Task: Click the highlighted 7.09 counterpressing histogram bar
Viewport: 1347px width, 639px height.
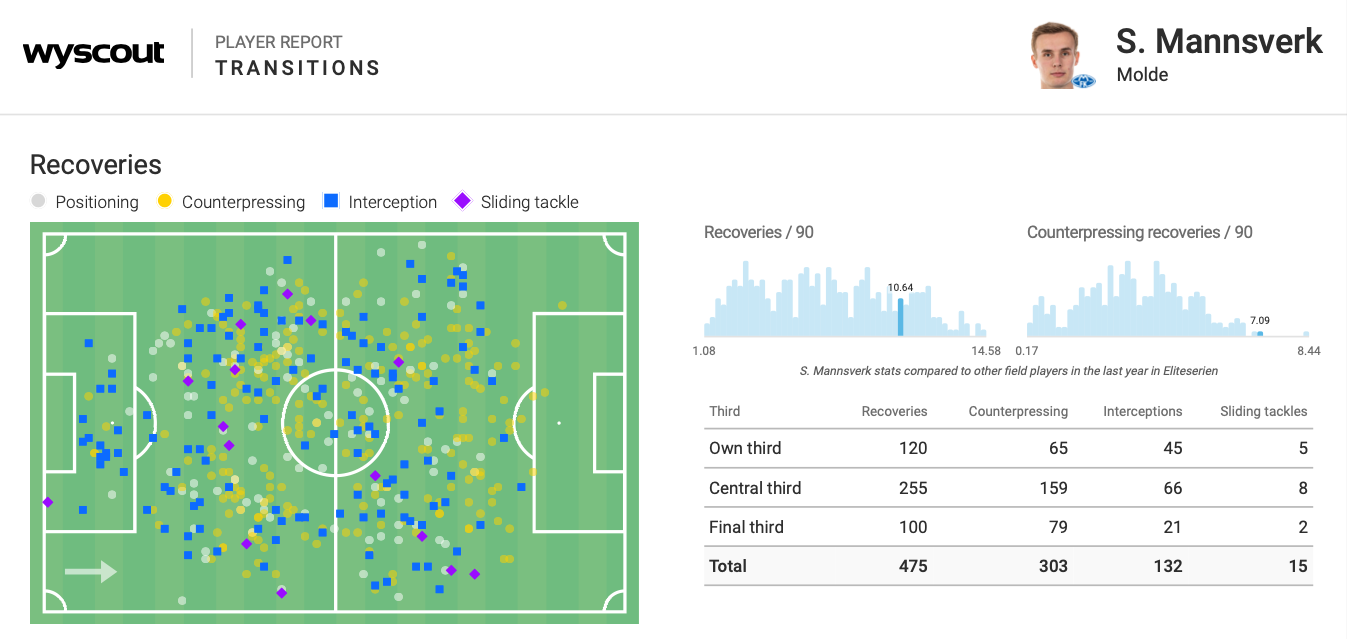Action: (1259, 334)
